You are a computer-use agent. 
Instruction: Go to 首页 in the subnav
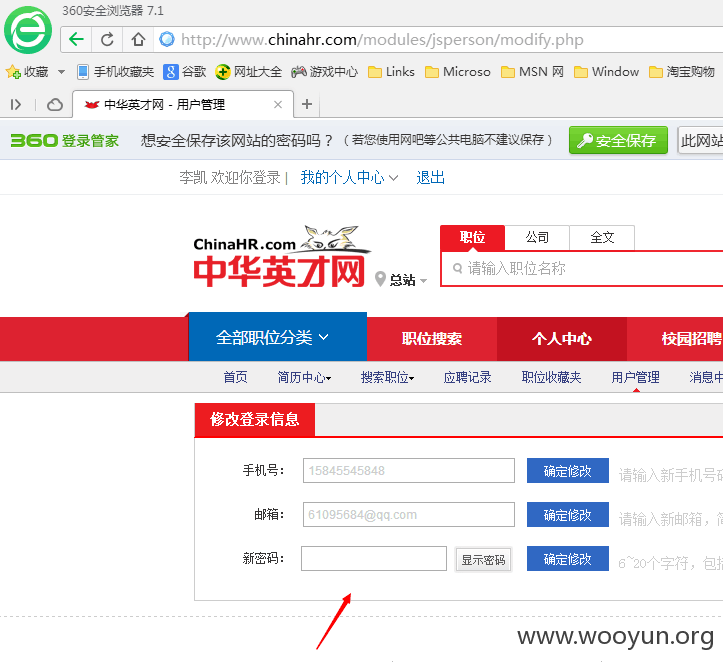click(236, 377)
